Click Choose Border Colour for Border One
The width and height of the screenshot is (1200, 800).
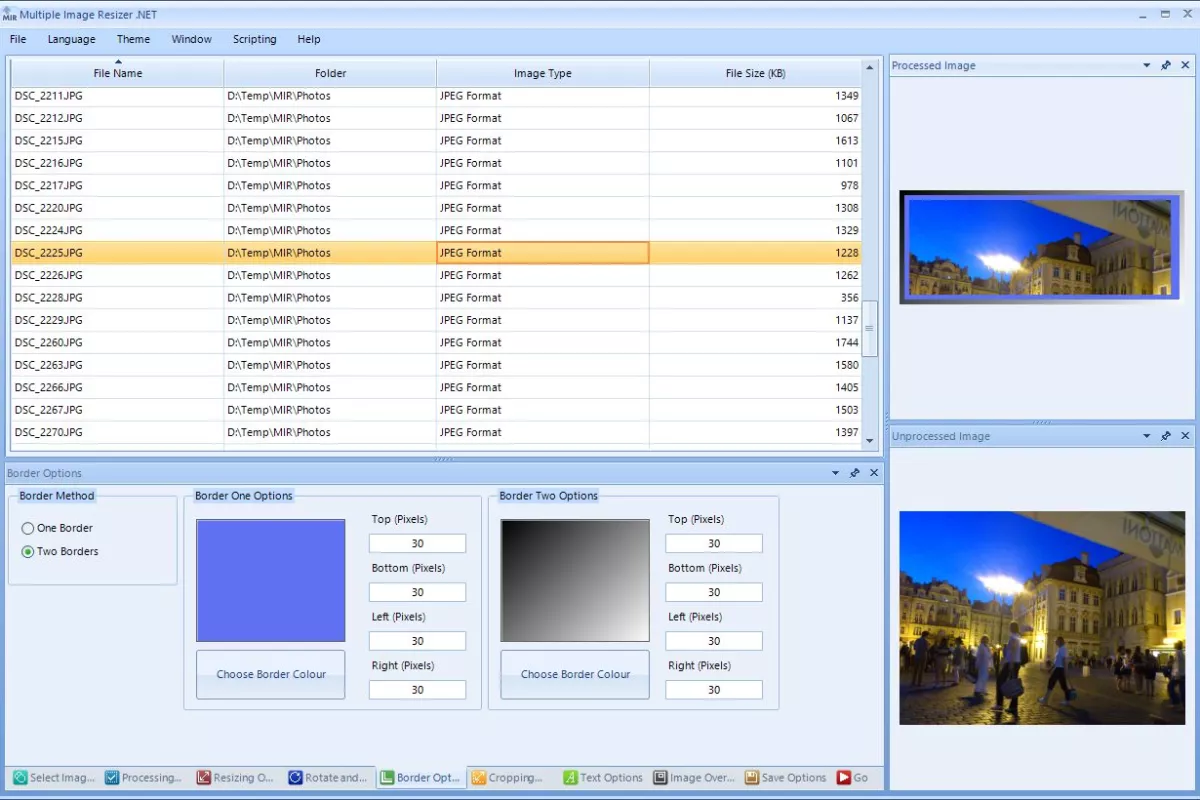(x=270, y=674)
